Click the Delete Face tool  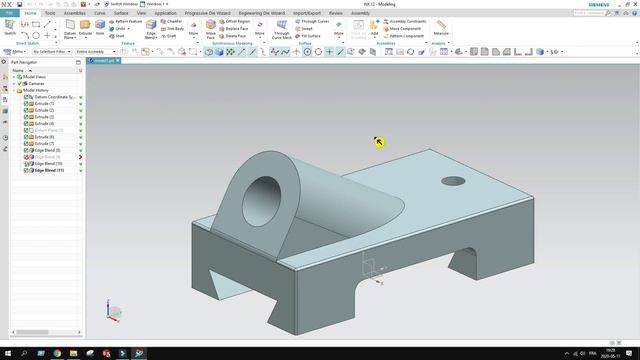233,36
